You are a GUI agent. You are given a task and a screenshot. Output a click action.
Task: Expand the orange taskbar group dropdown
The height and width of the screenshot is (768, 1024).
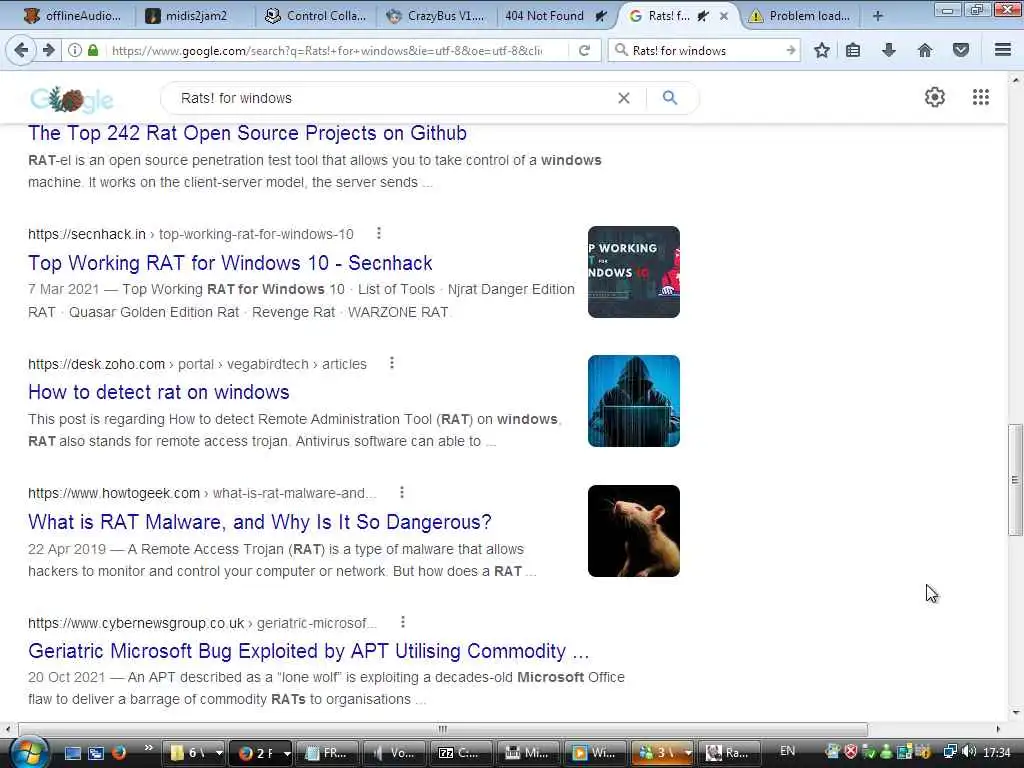(x=688, y=753)
